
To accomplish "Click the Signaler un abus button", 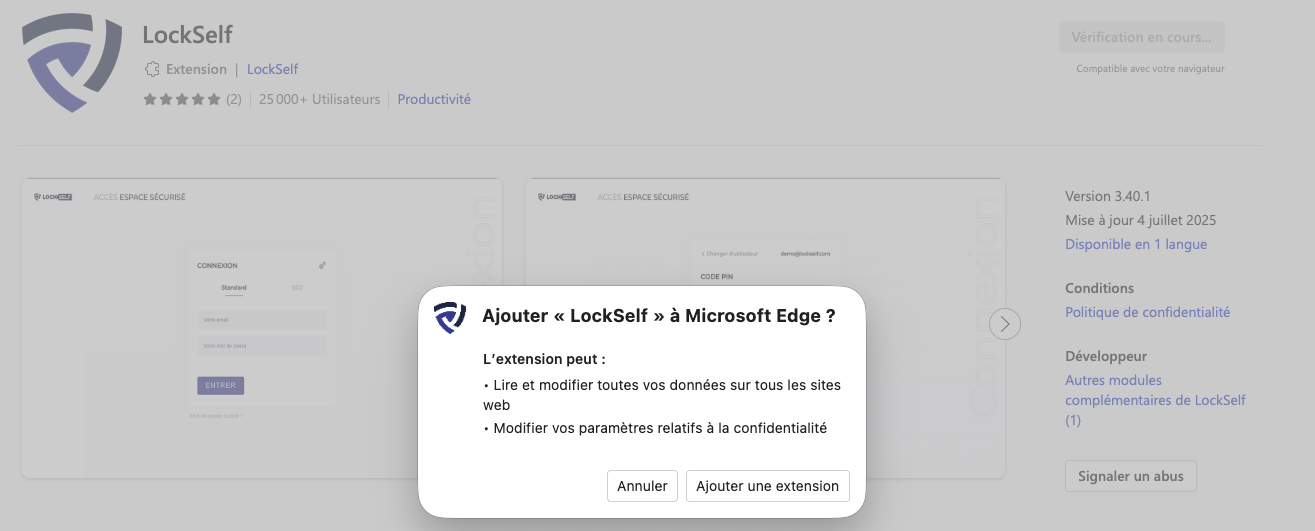I will click(1131, 476).
